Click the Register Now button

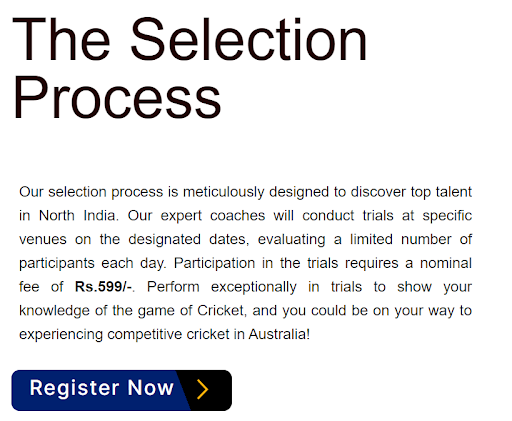click(122, 390)
